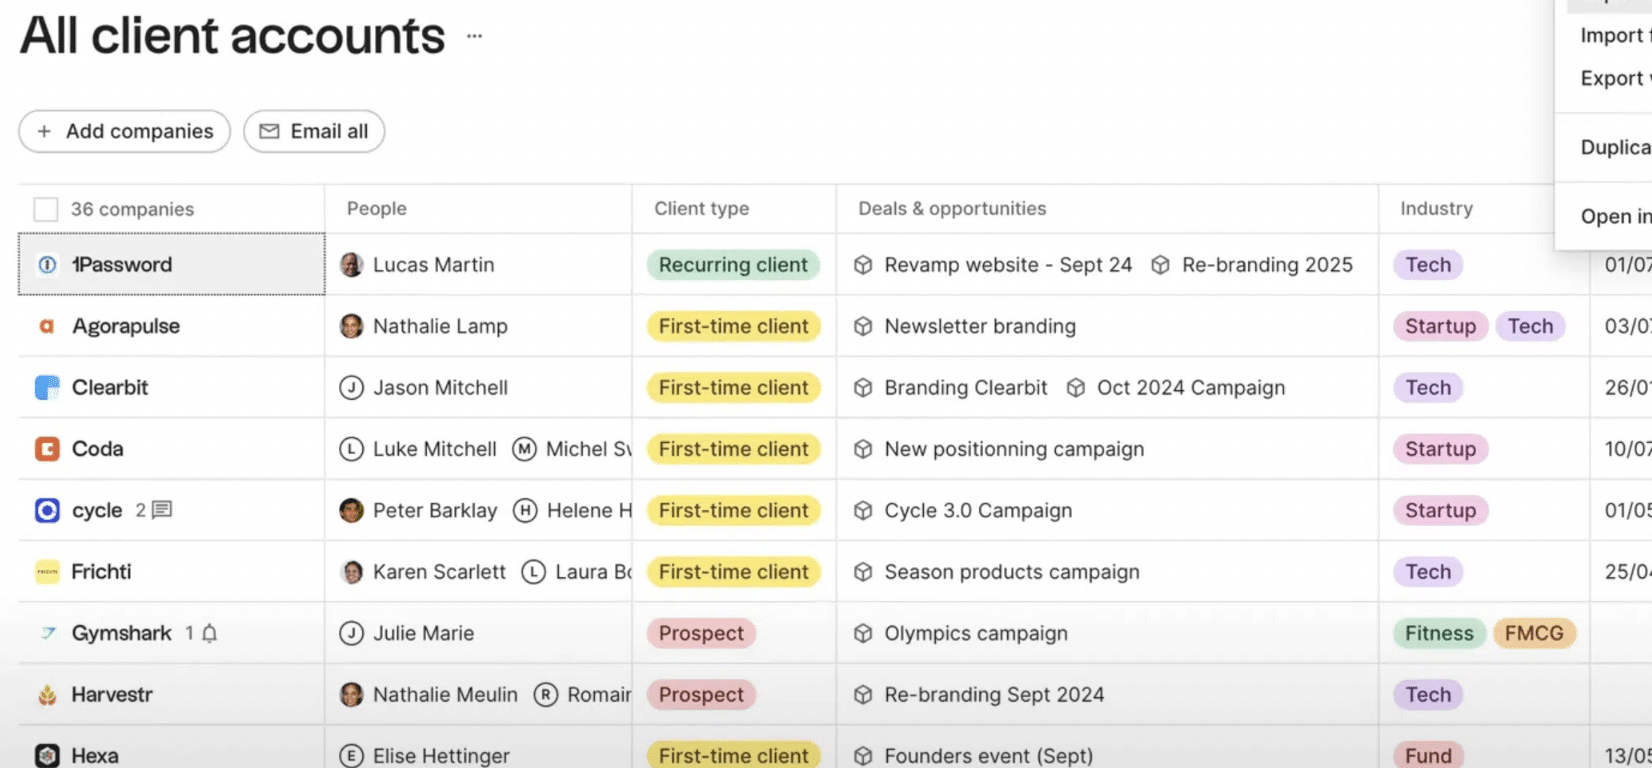Screen dimensions: 1652x768
Task: Click the 1Password company logo
Action: coord(47,265)
